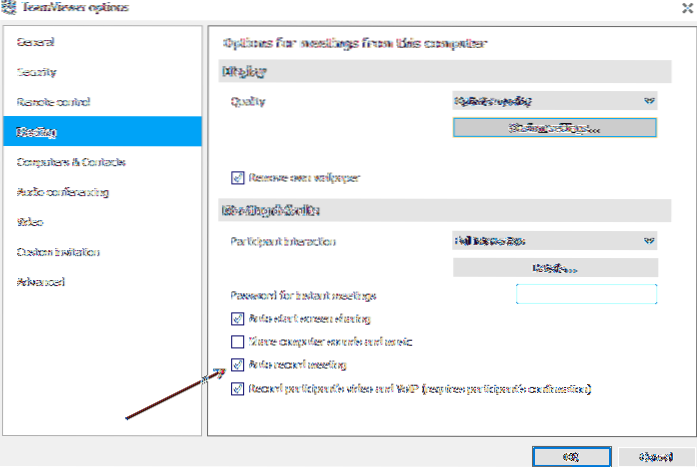697x467 pixels.
Task: Click the Custom settings button under Quality
Action: pyautogui.click(x=555, y=128)
